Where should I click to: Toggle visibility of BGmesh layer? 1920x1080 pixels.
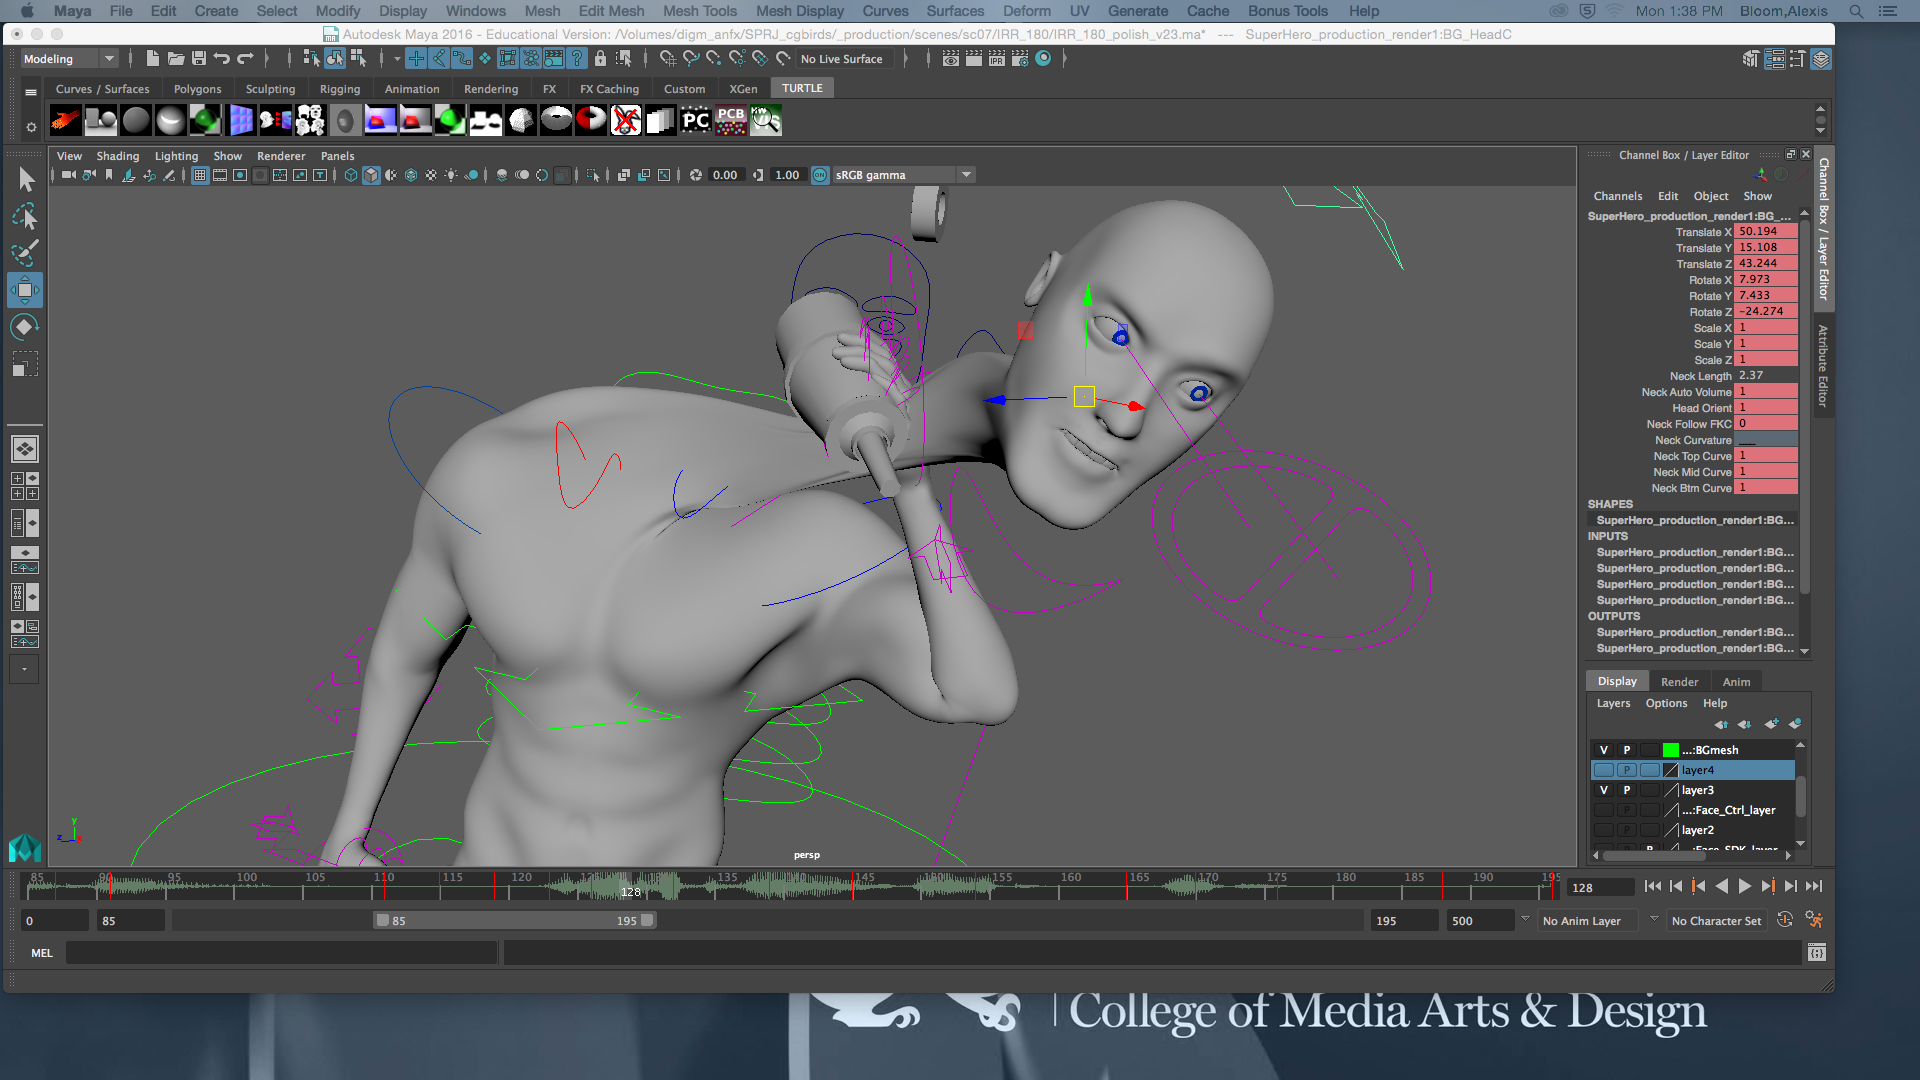(x=1604, y=750)
